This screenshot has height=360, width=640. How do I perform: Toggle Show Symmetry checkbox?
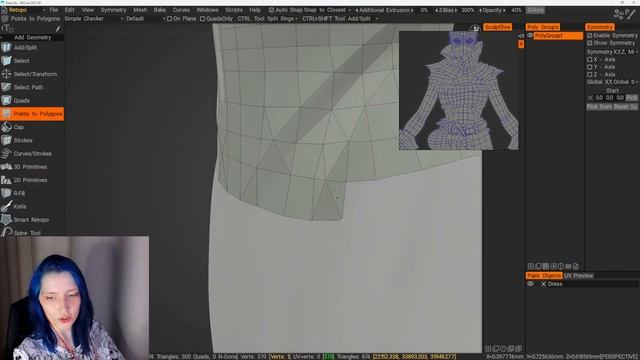pyautogui.click(x=589, y=43)
